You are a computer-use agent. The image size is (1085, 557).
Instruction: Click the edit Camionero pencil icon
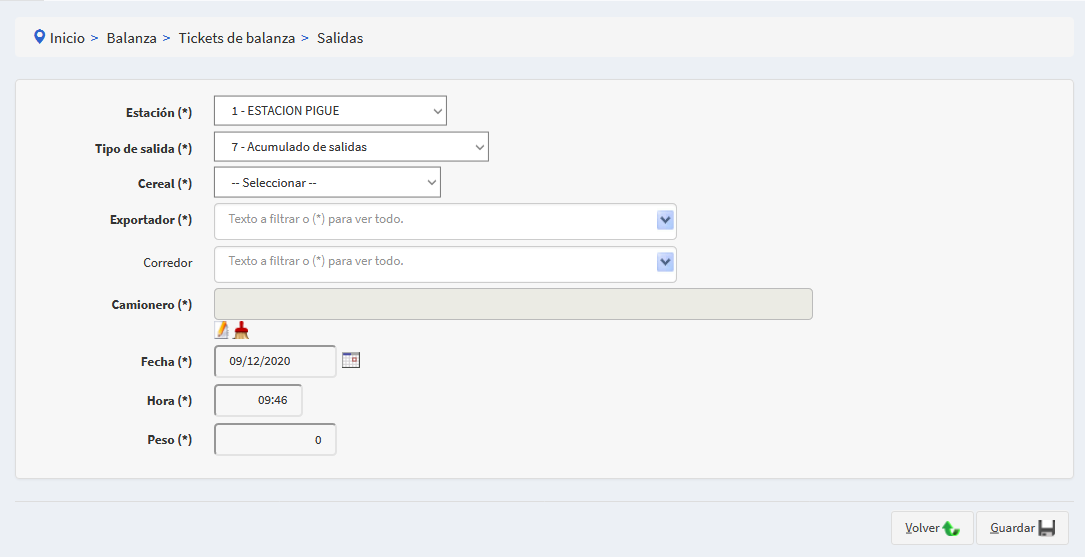click(222, 330)
